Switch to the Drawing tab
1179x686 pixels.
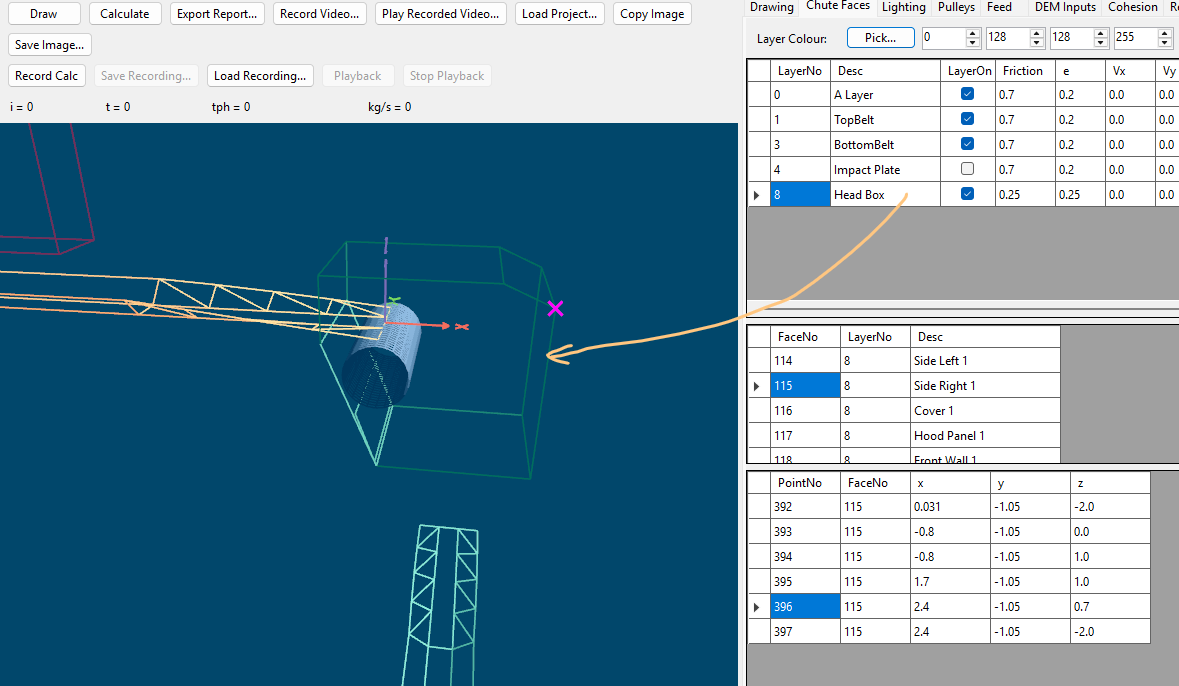[x=771, y=7]
